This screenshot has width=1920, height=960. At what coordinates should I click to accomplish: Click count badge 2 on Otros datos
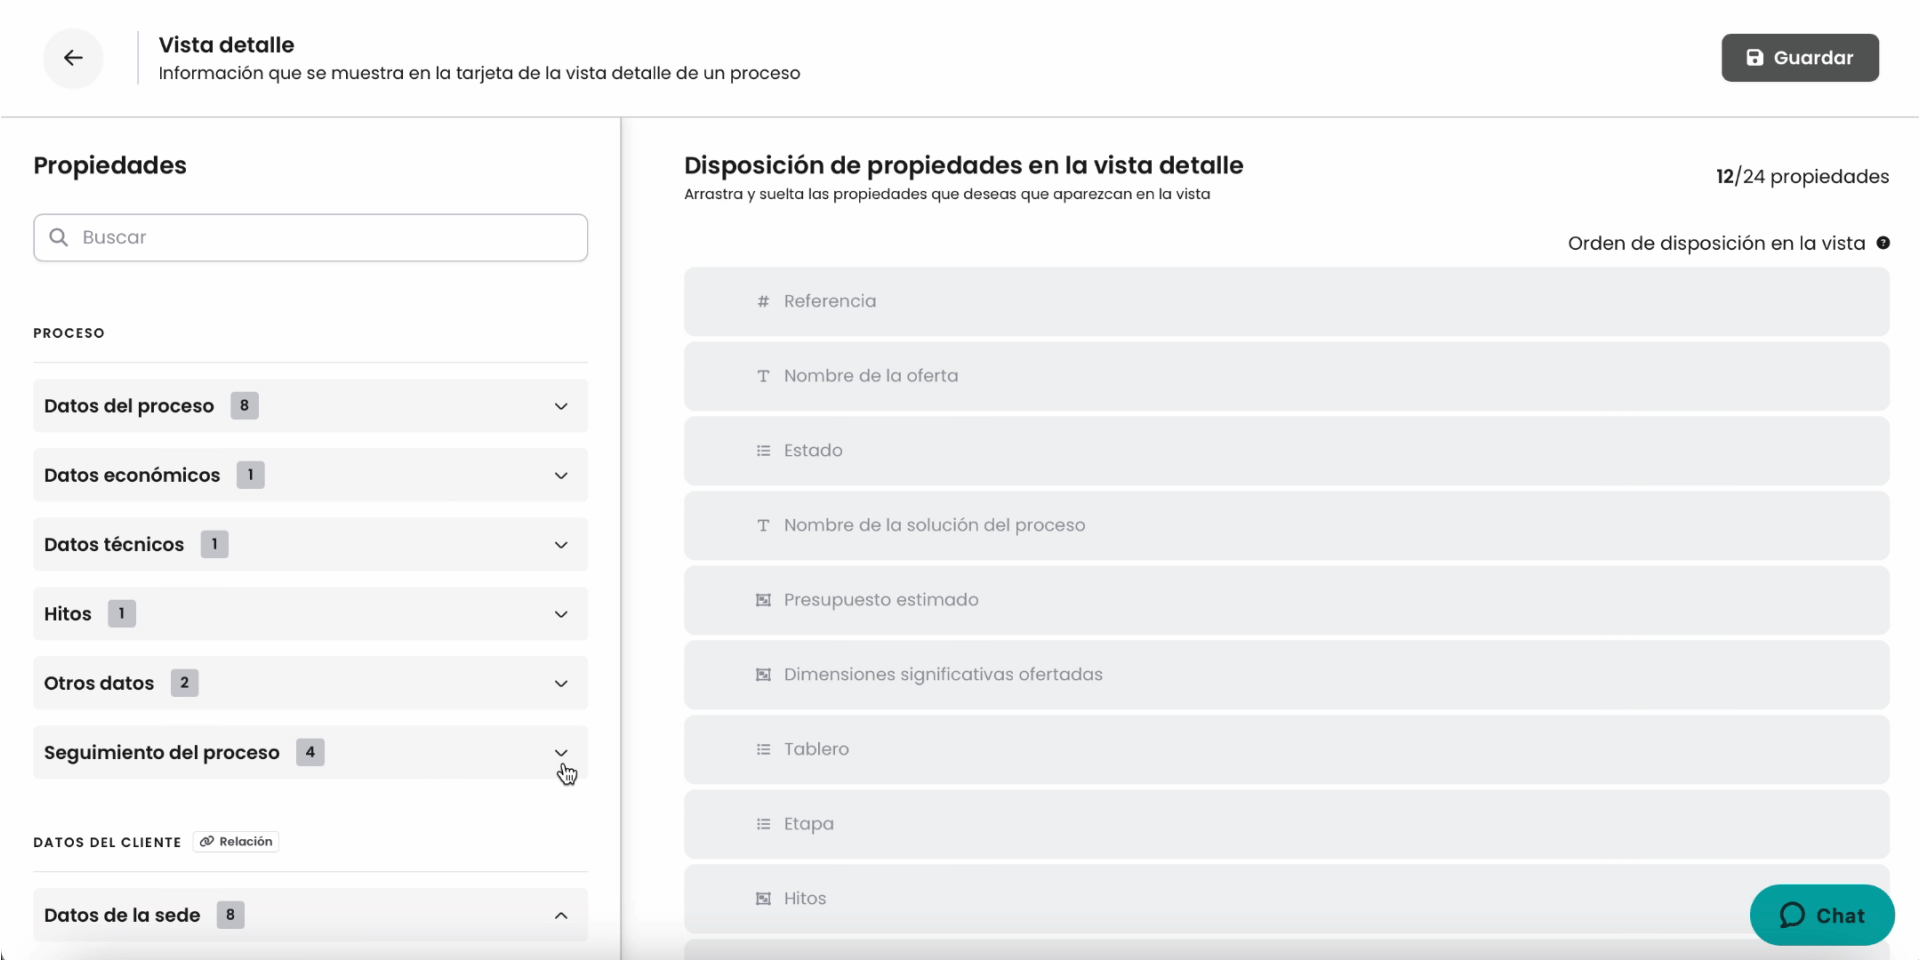click(184, 683)
